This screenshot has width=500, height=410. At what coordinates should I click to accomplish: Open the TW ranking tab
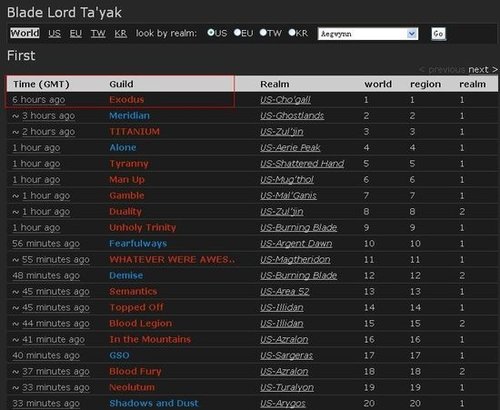98,33
